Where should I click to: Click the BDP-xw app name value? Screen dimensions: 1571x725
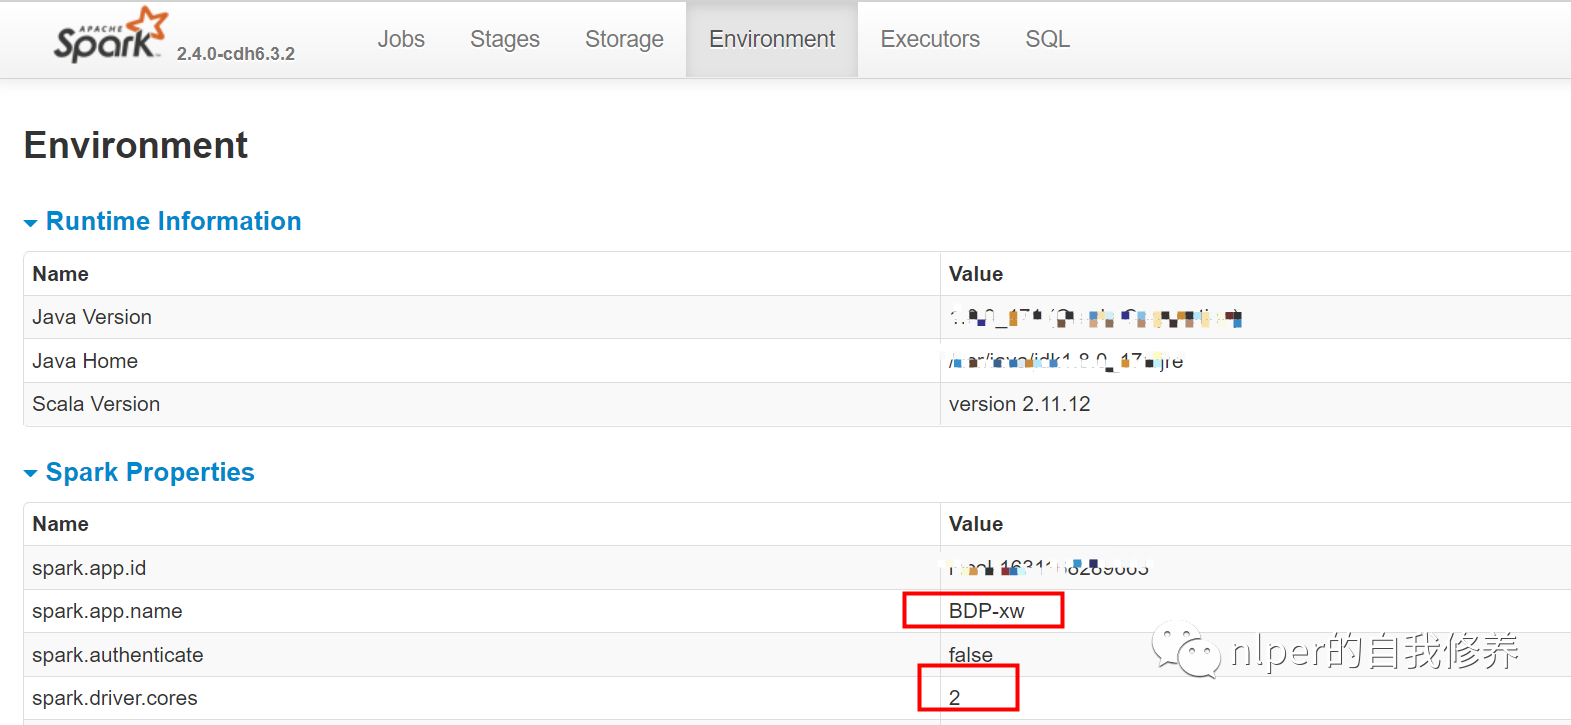coord(986,611)
